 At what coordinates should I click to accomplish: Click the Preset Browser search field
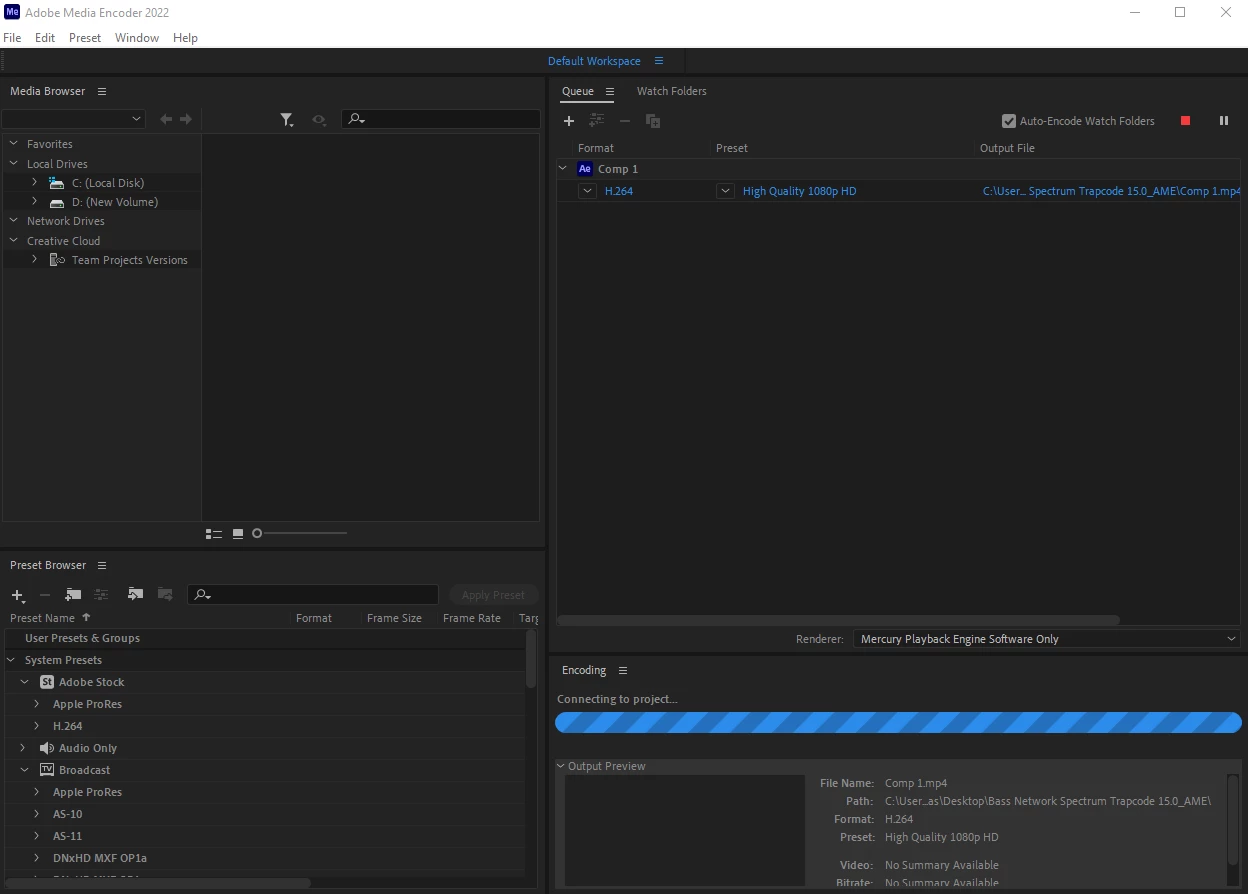pyautogui.click(x=313, y=595)
